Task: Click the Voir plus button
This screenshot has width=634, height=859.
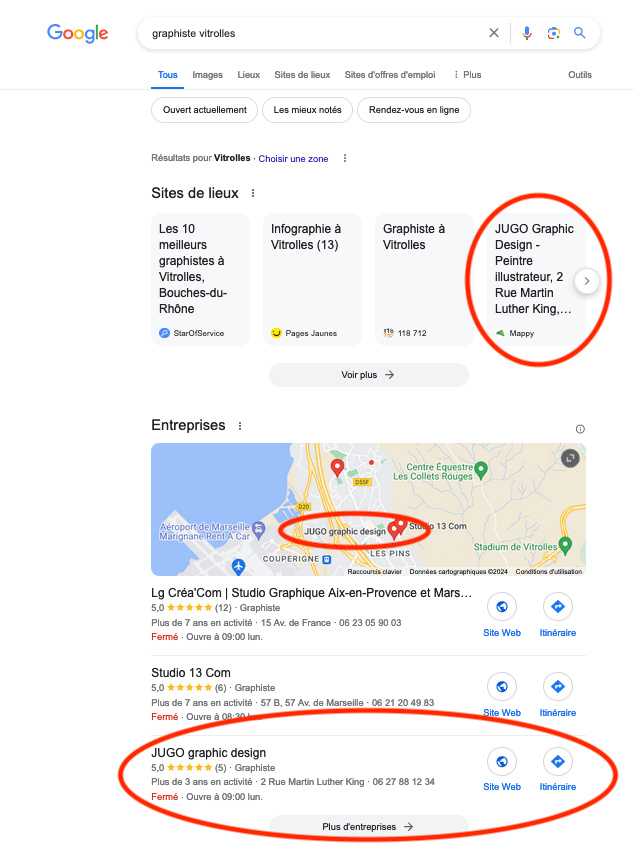Action: [369, 375]
